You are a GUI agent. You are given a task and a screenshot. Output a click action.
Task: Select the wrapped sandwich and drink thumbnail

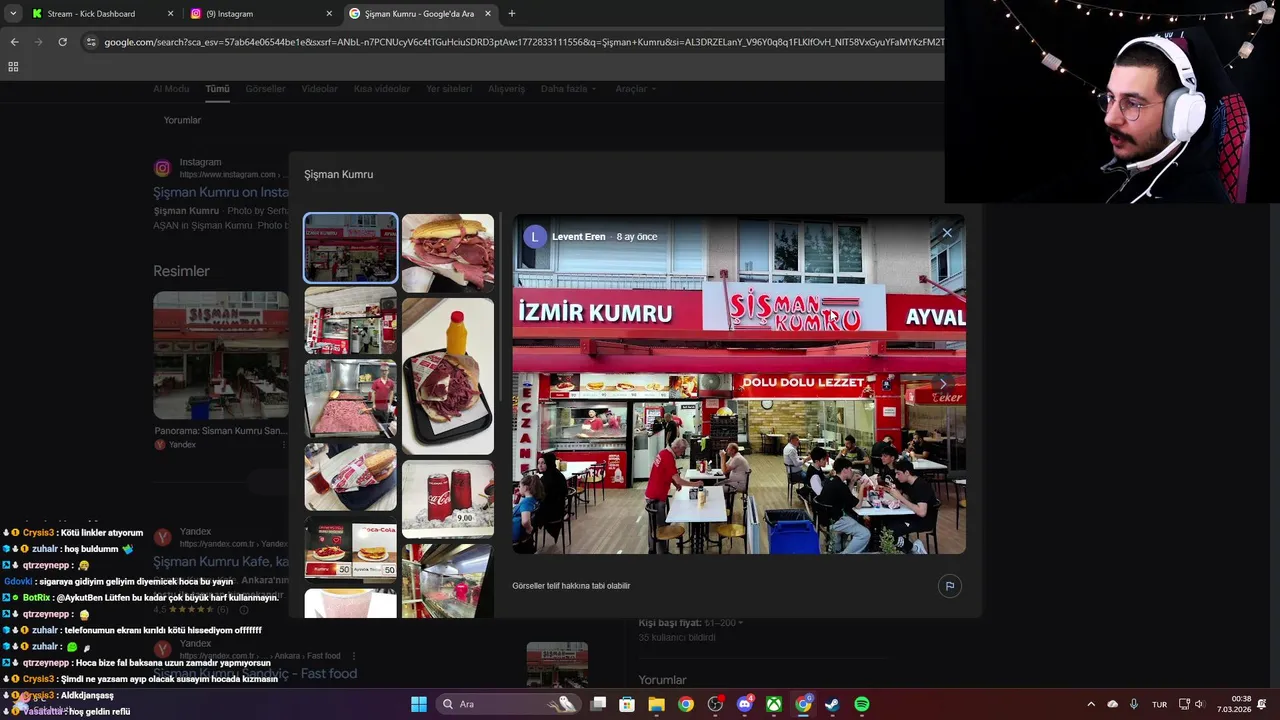tap(350, 477)
